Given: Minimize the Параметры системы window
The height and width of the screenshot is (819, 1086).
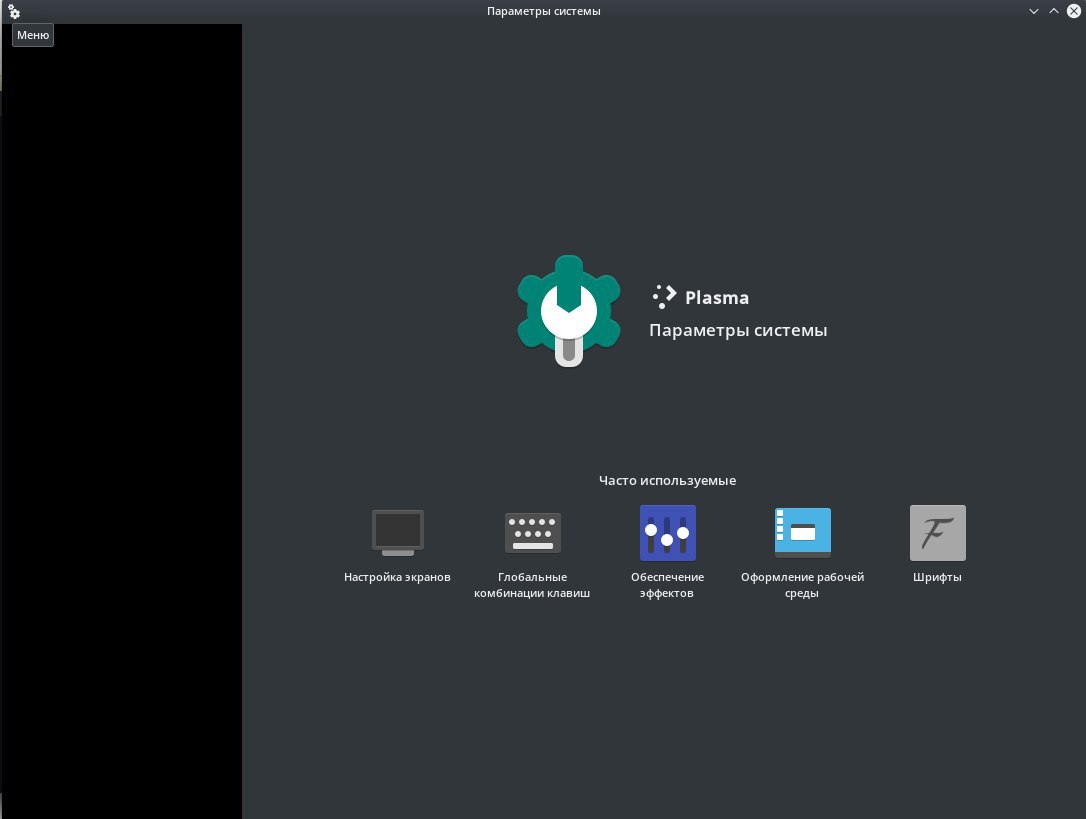Looking at the screenshot, I should (x=1033, y=11).
